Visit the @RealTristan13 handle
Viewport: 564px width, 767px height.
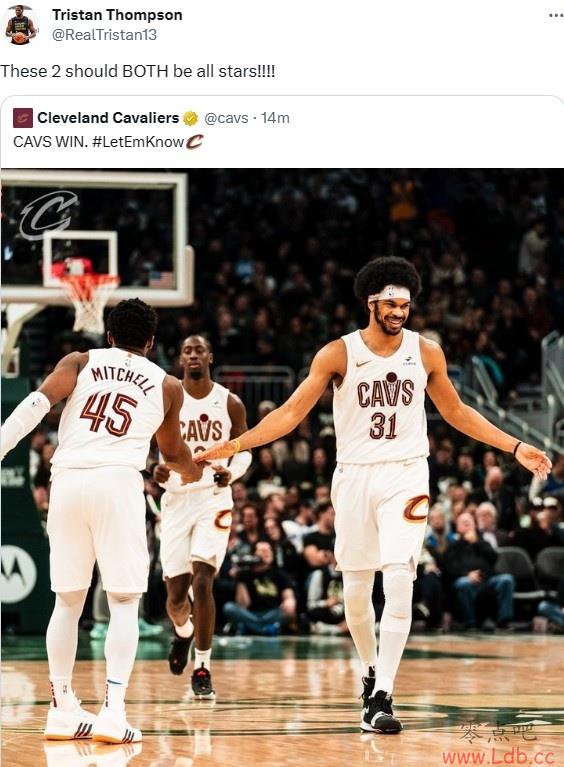tap(104, 35)
